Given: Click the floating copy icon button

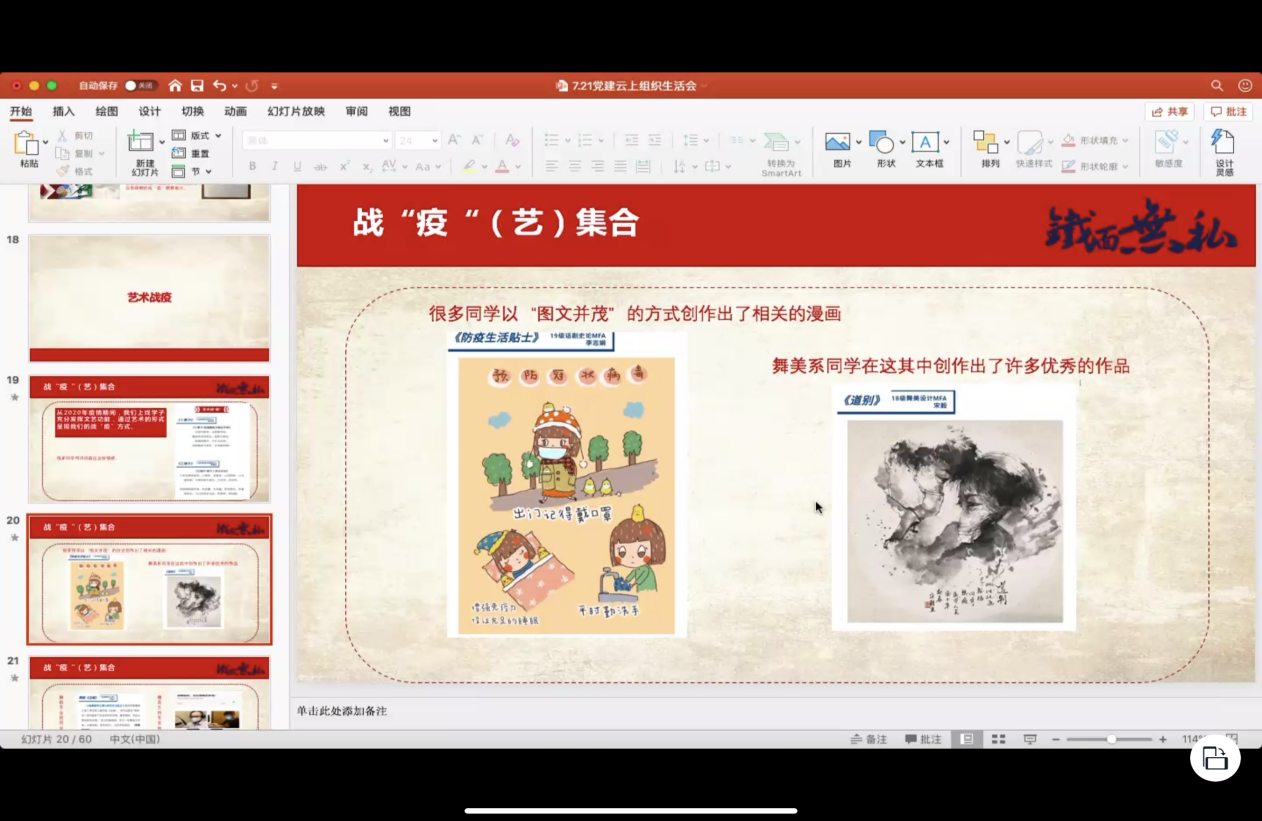Looking at the screenshot, I should click(1215, 759).
